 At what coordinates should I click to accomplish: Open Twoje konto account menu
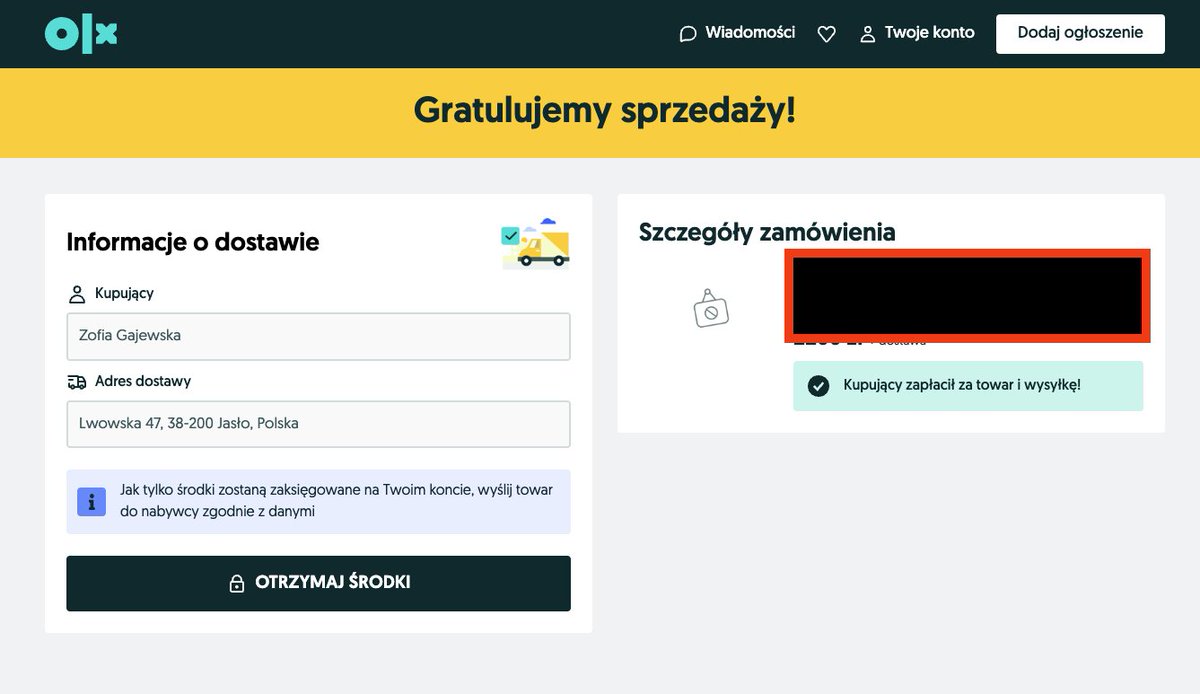917,33
